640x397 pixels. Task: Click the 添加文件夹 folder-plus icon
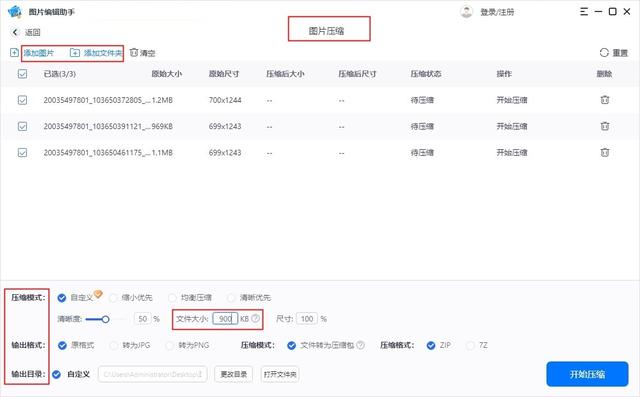click(75, 53)
